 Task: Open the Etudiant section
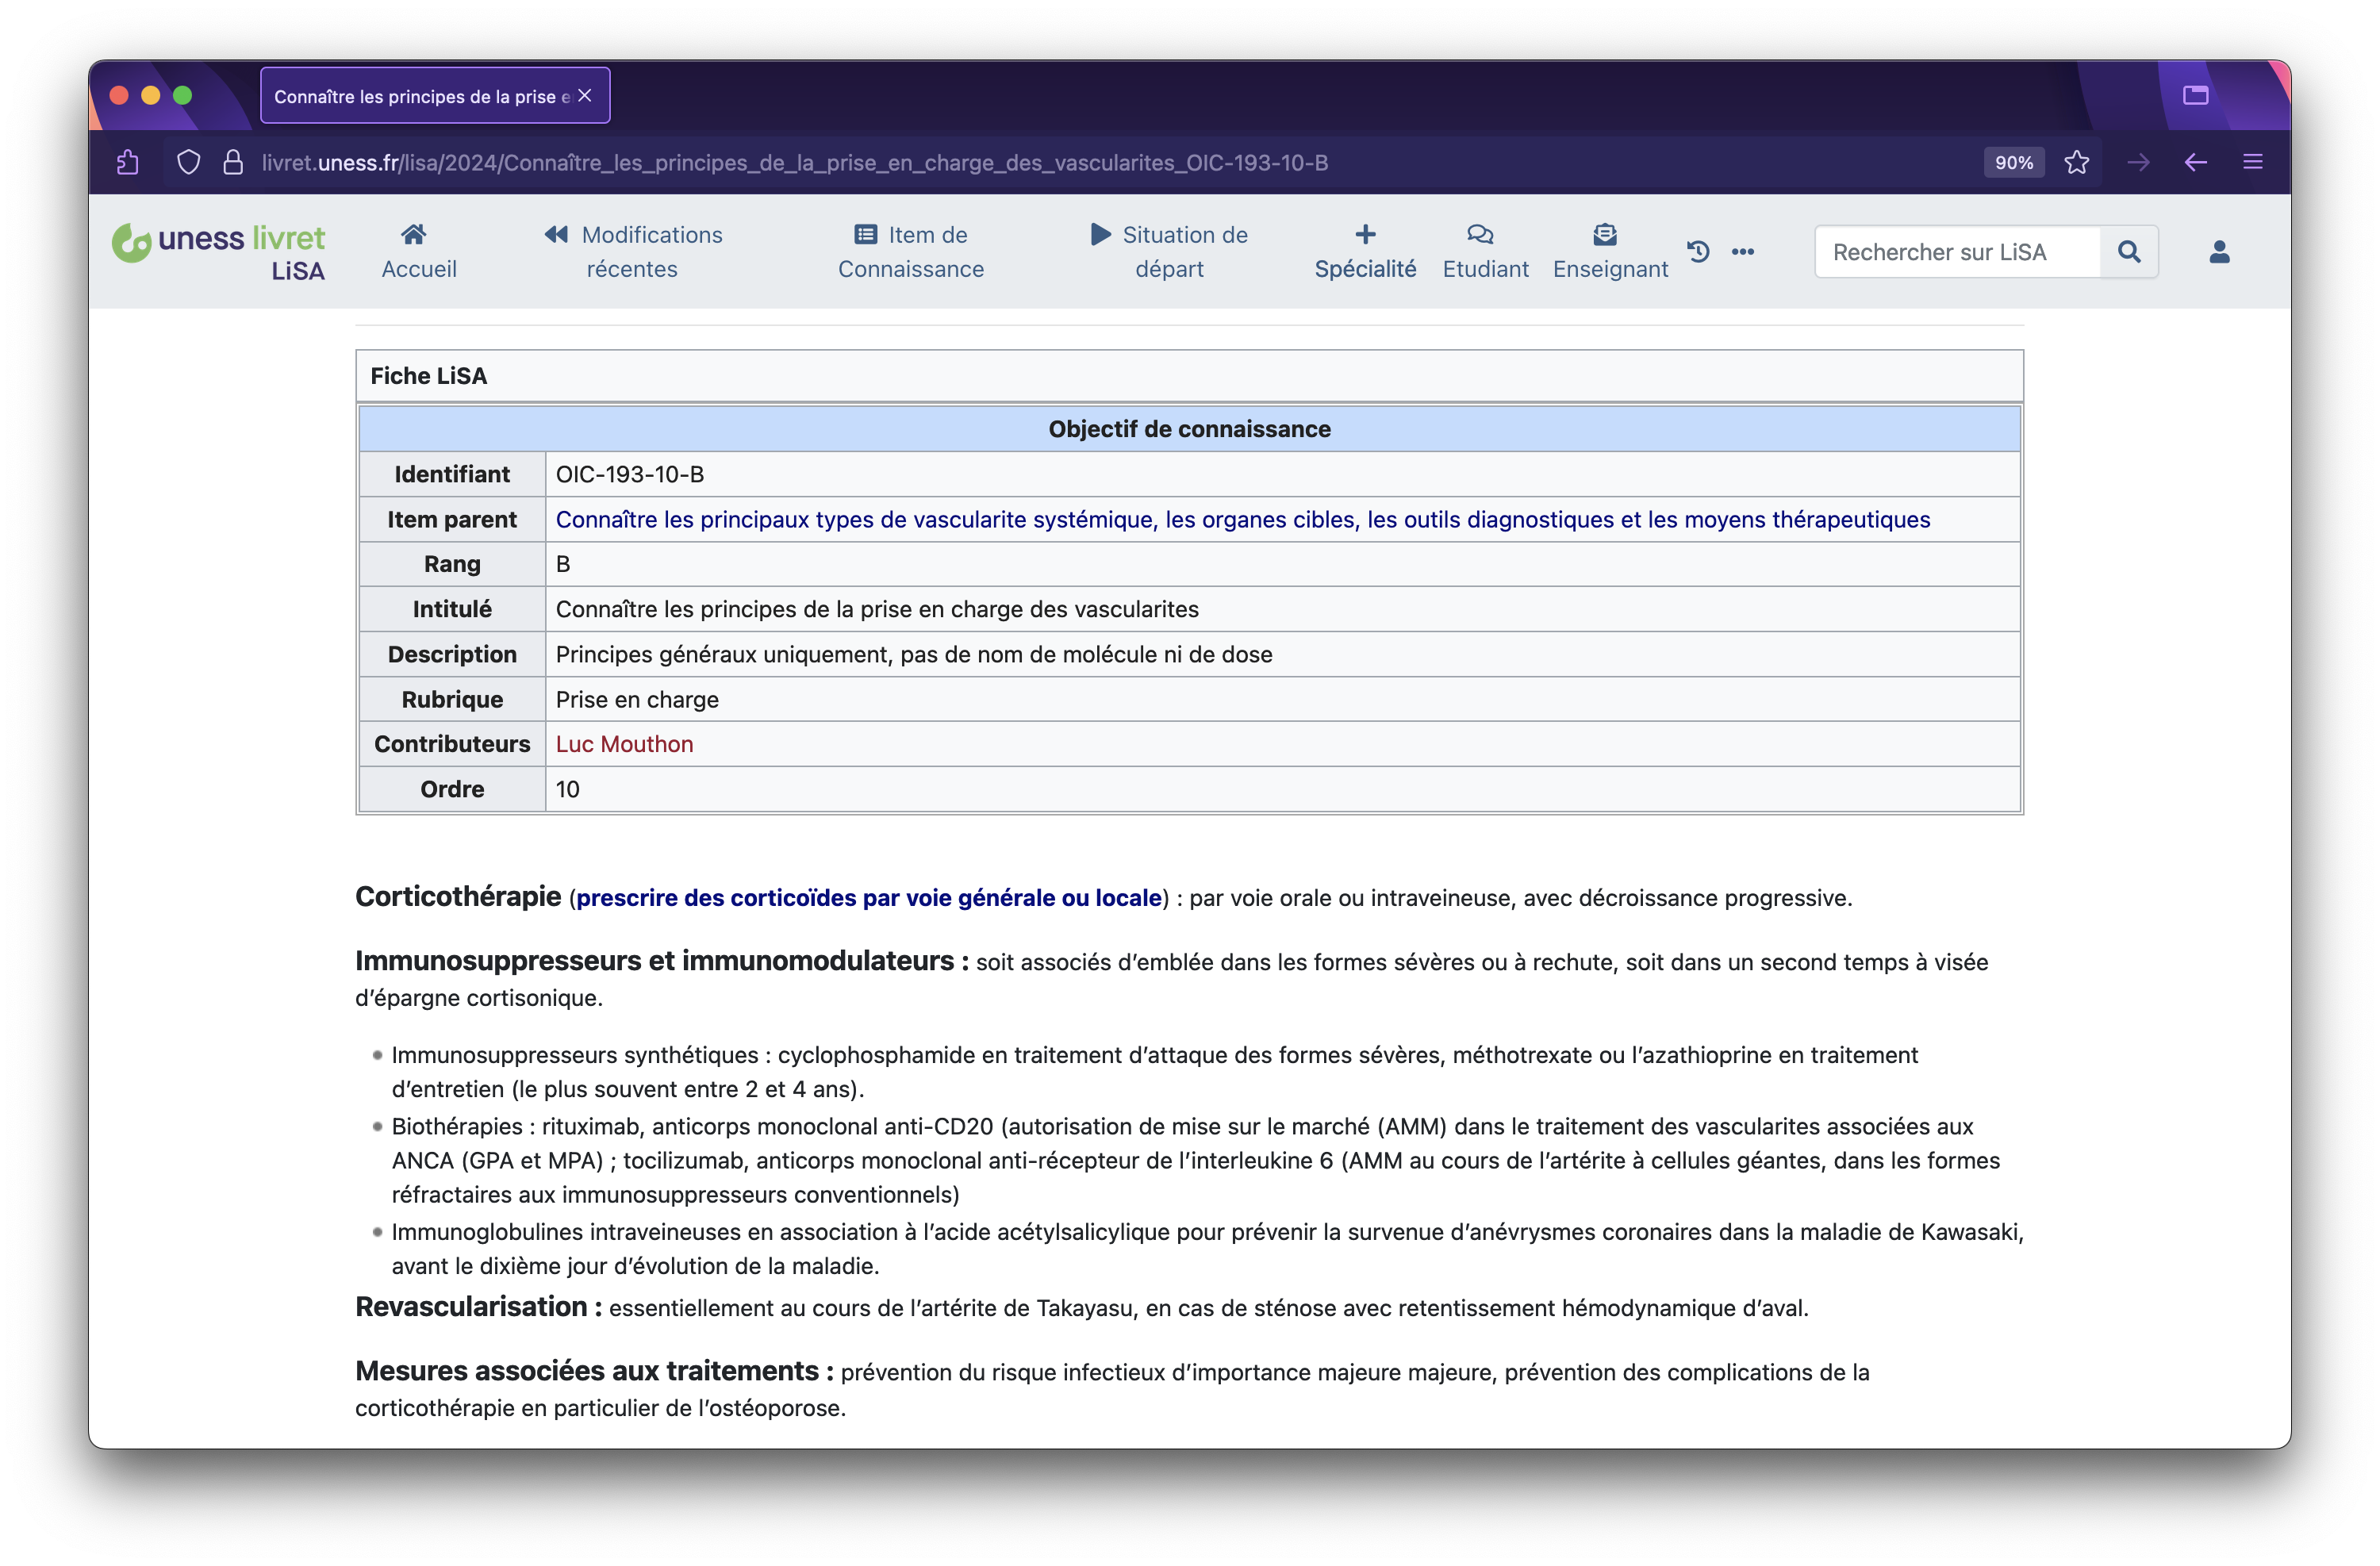[1484, 251]
